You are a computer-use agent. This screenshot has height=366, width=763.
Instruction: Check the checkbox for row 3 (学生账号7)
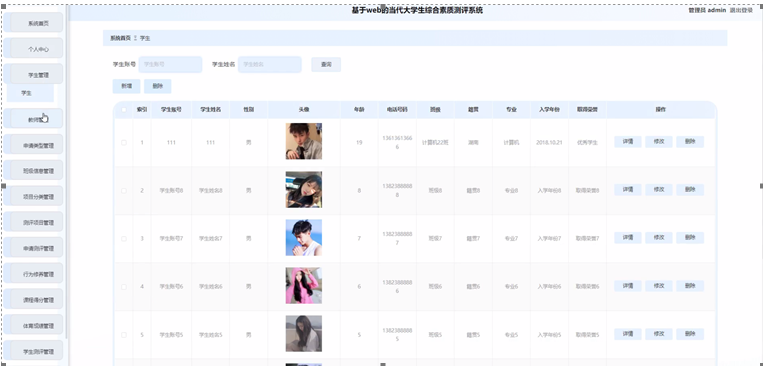tap(124, 238)
